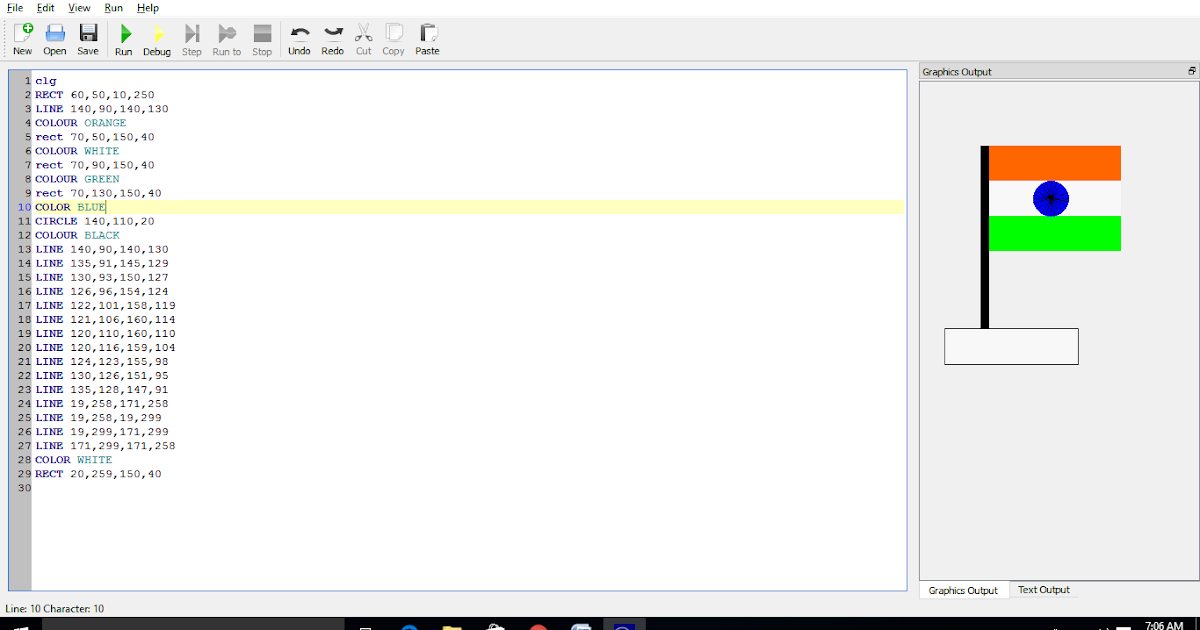Open an existing program file
This screenshot has width=1200, height=630.
point(55,38)
